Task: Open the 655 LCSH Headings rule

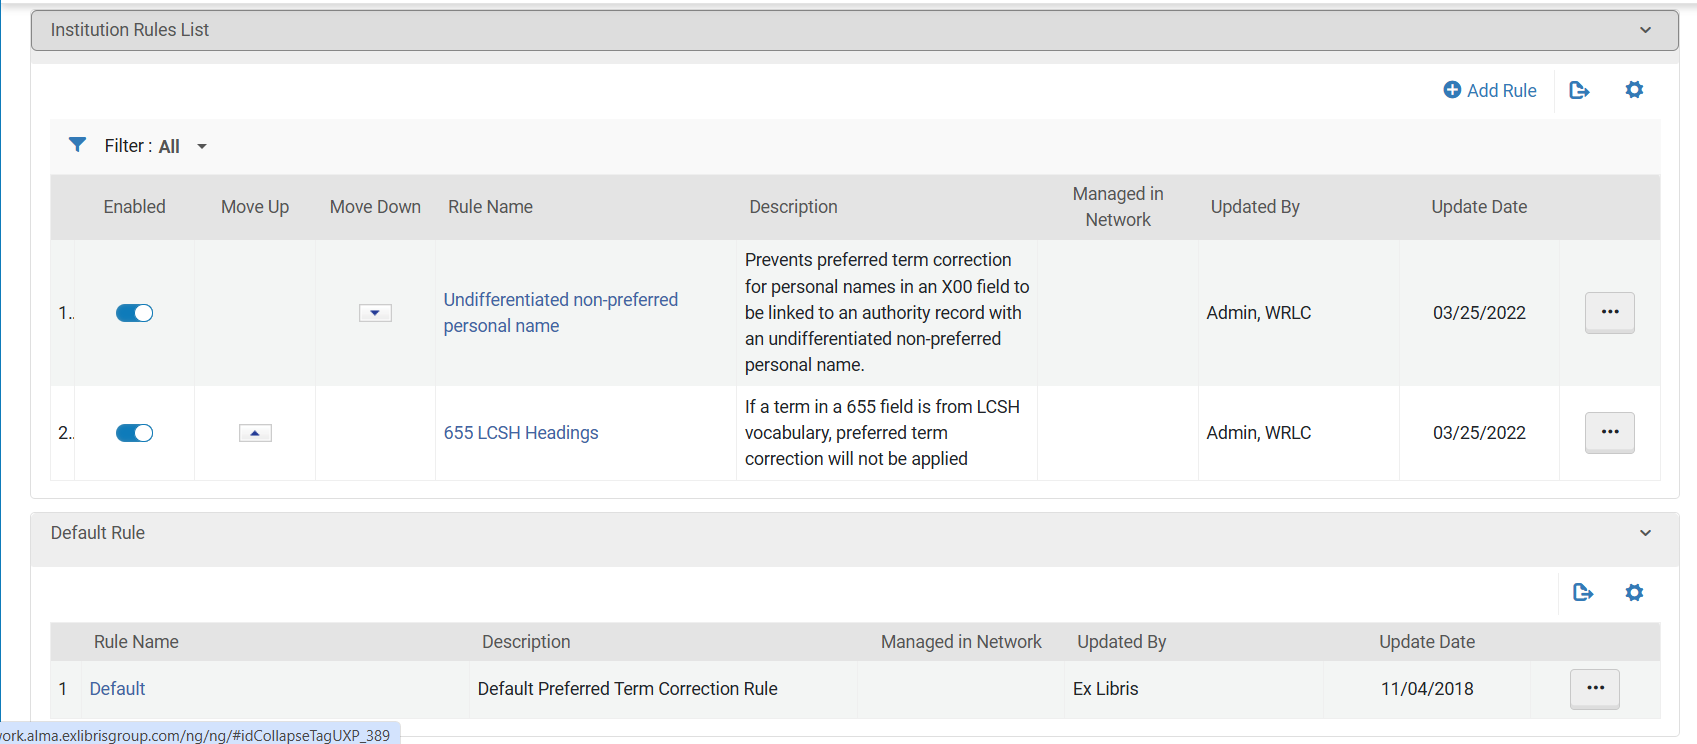Action: [521, 433]
